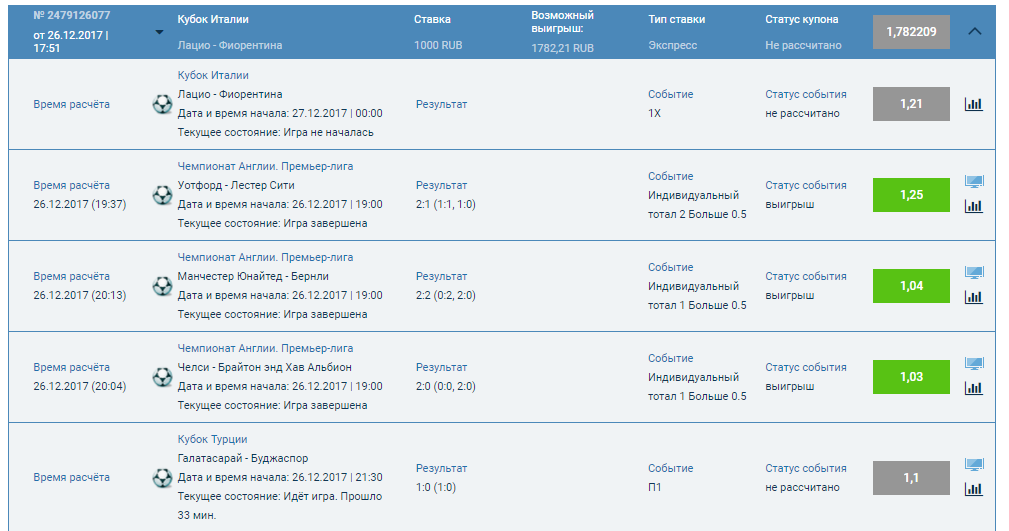Open live monitor icon for Манчестер Юнайтед - Бернли
Image resolution: width=1009 pixels, height=531 pixels.
pyautogui.click(x=973, y=273)
